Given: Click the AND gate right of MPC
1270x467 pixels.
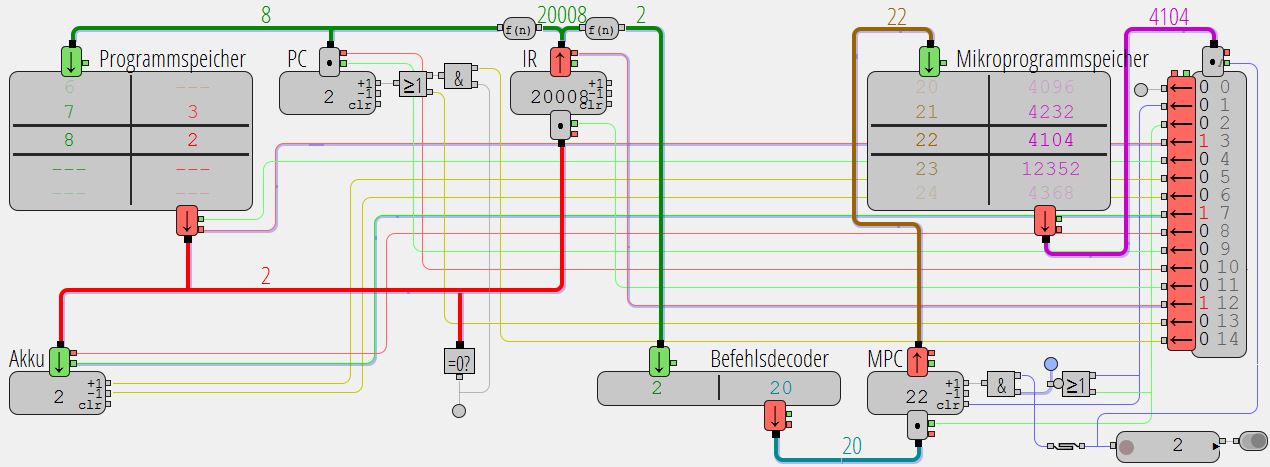Looking at the screenshot, I should click(x=1000, y=383).
